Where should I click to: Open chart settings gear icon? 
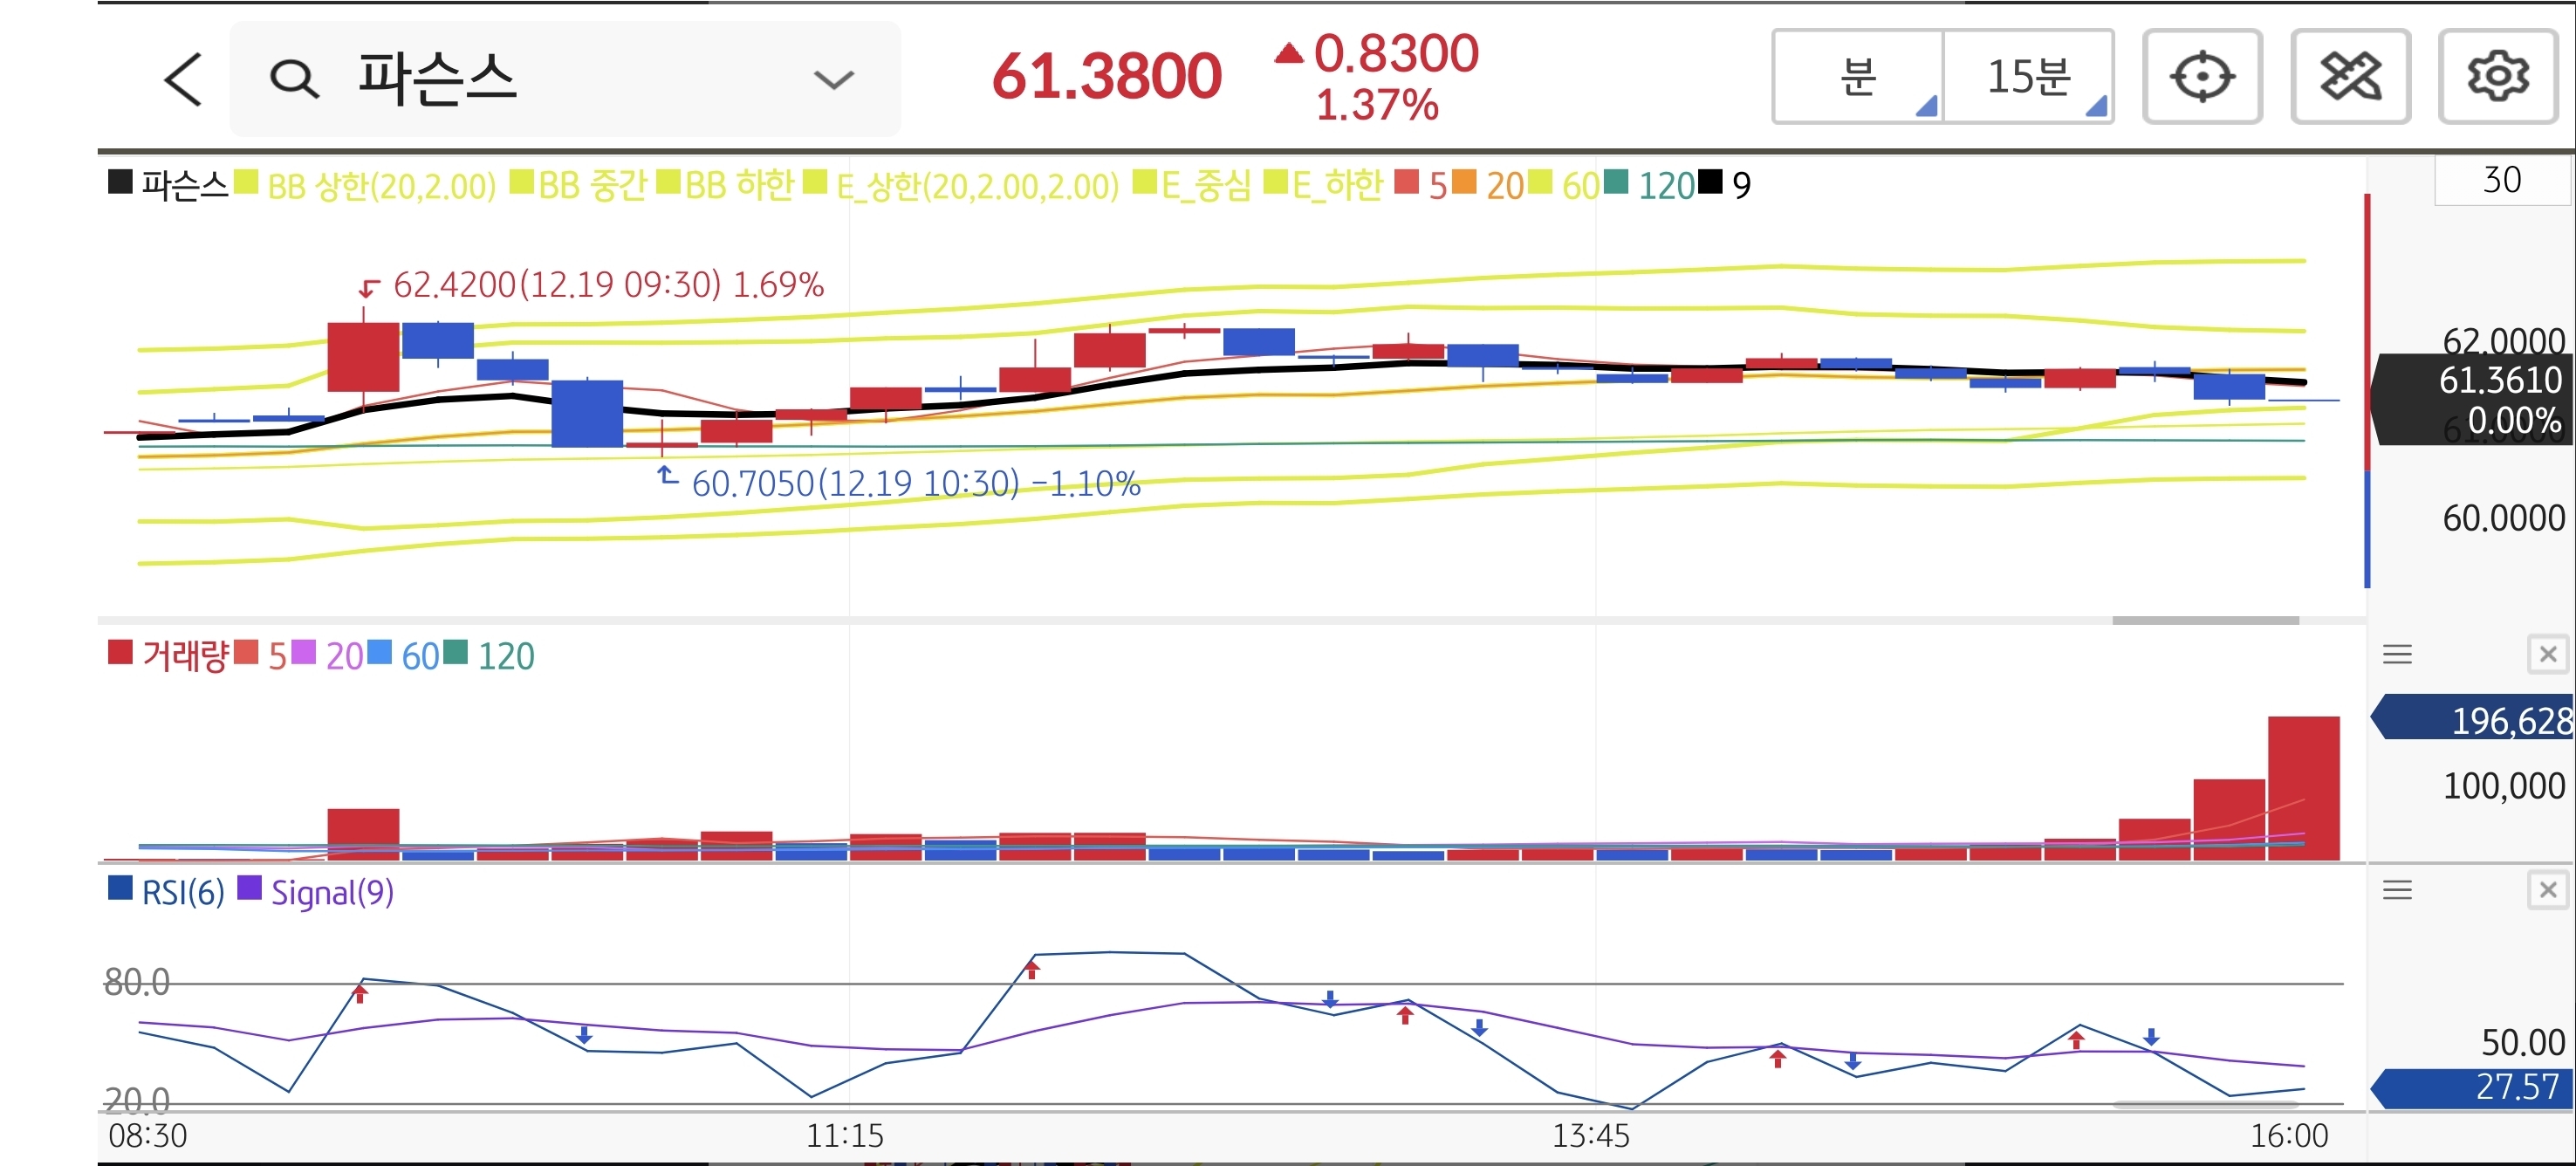pos(2497,77)
